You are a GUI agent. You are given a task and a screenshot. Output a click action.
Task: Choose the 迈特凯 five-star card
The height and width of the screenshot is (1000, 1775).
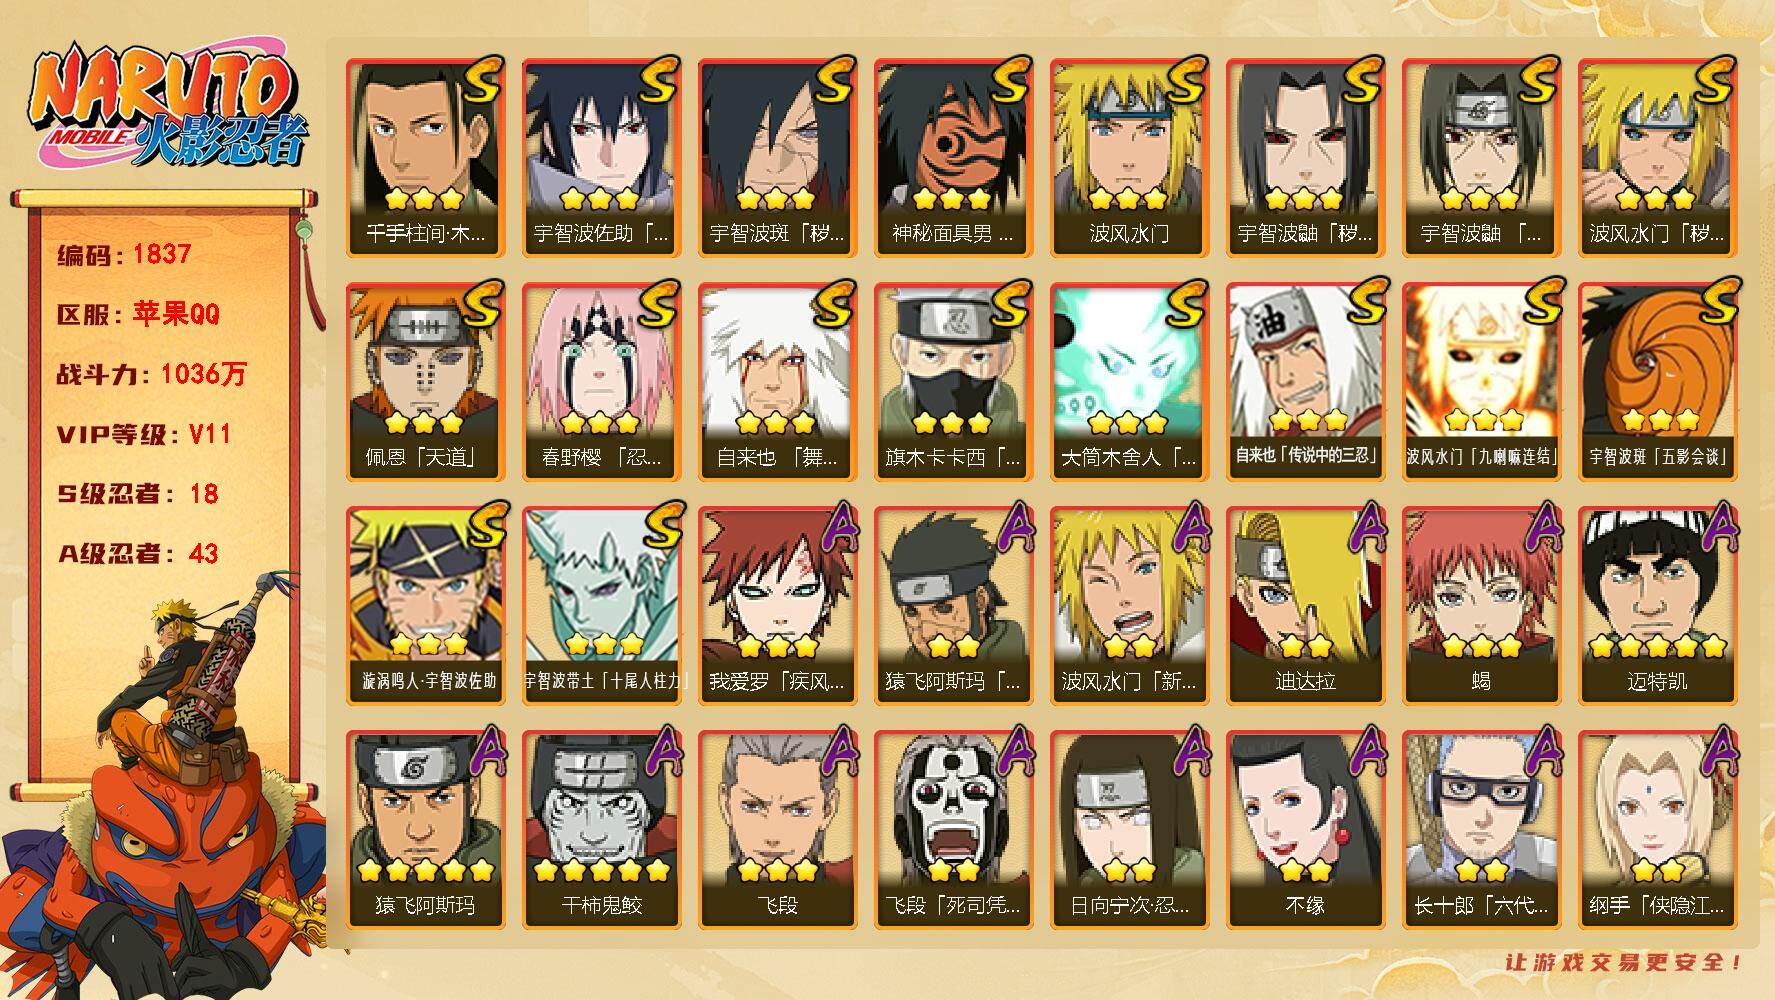click(x=1657, y=605)
